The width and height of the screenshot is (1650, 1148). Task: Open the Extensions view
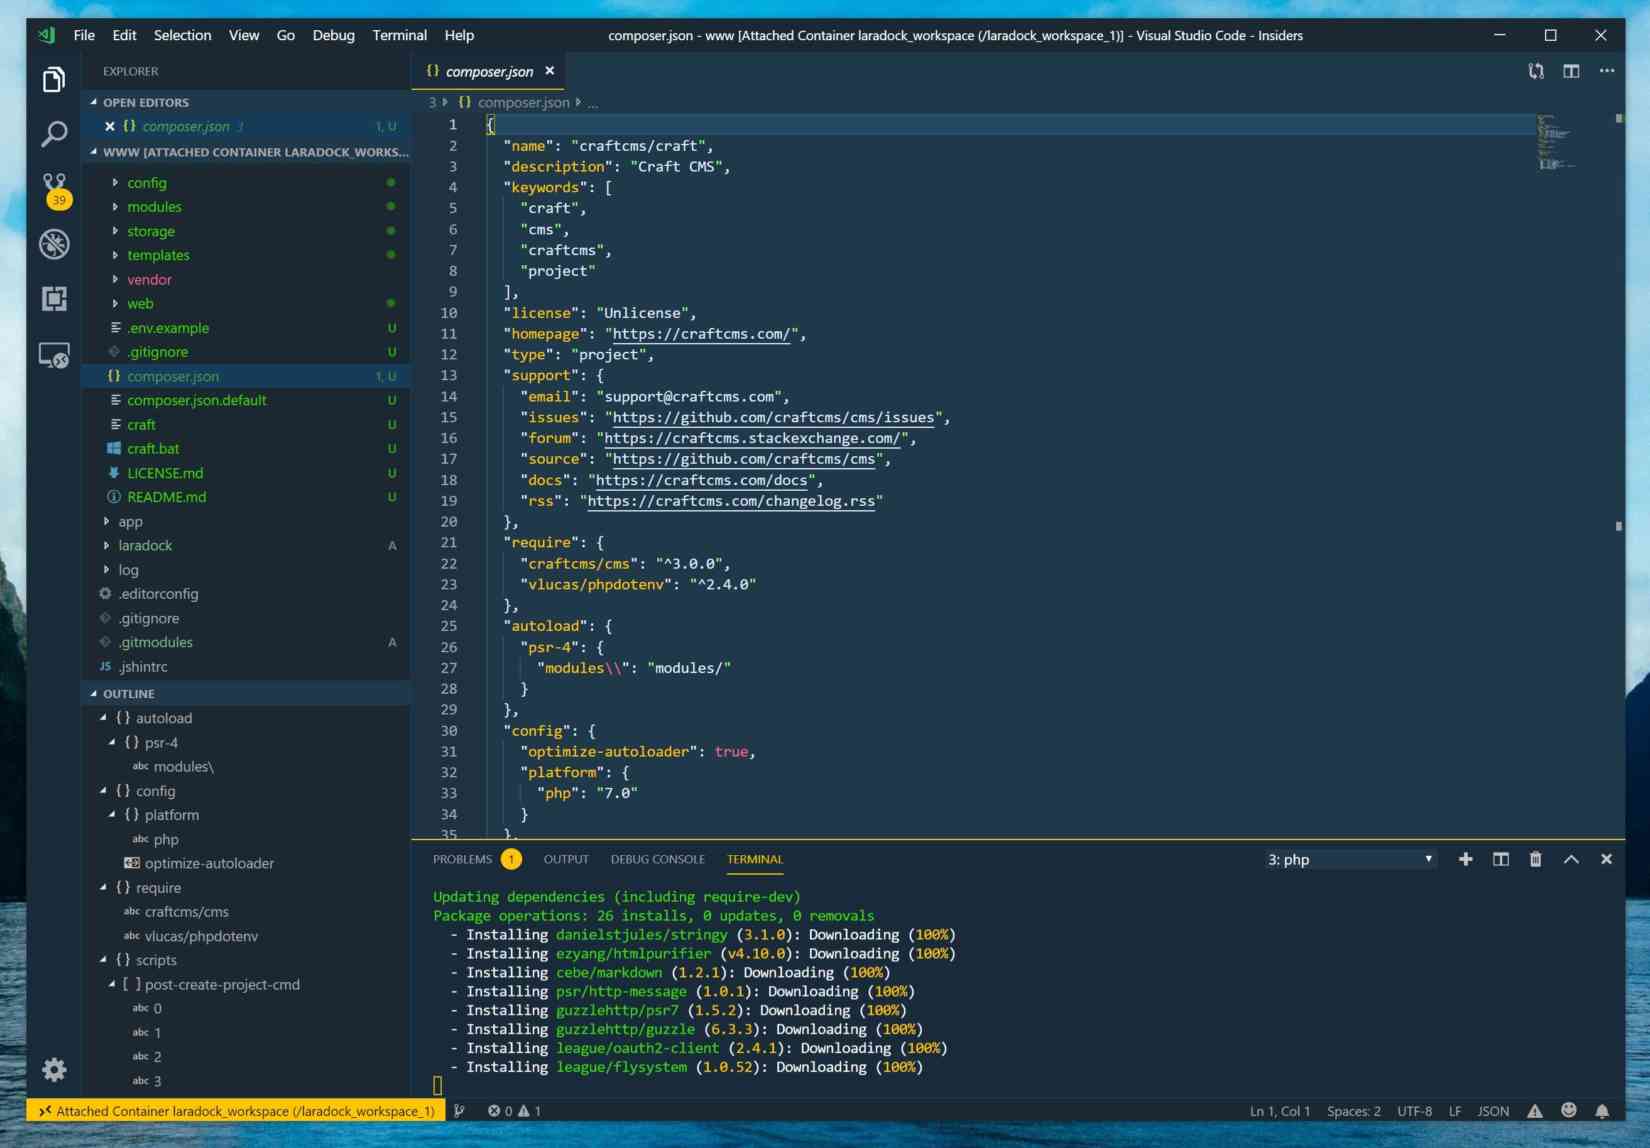pos(54,299)
